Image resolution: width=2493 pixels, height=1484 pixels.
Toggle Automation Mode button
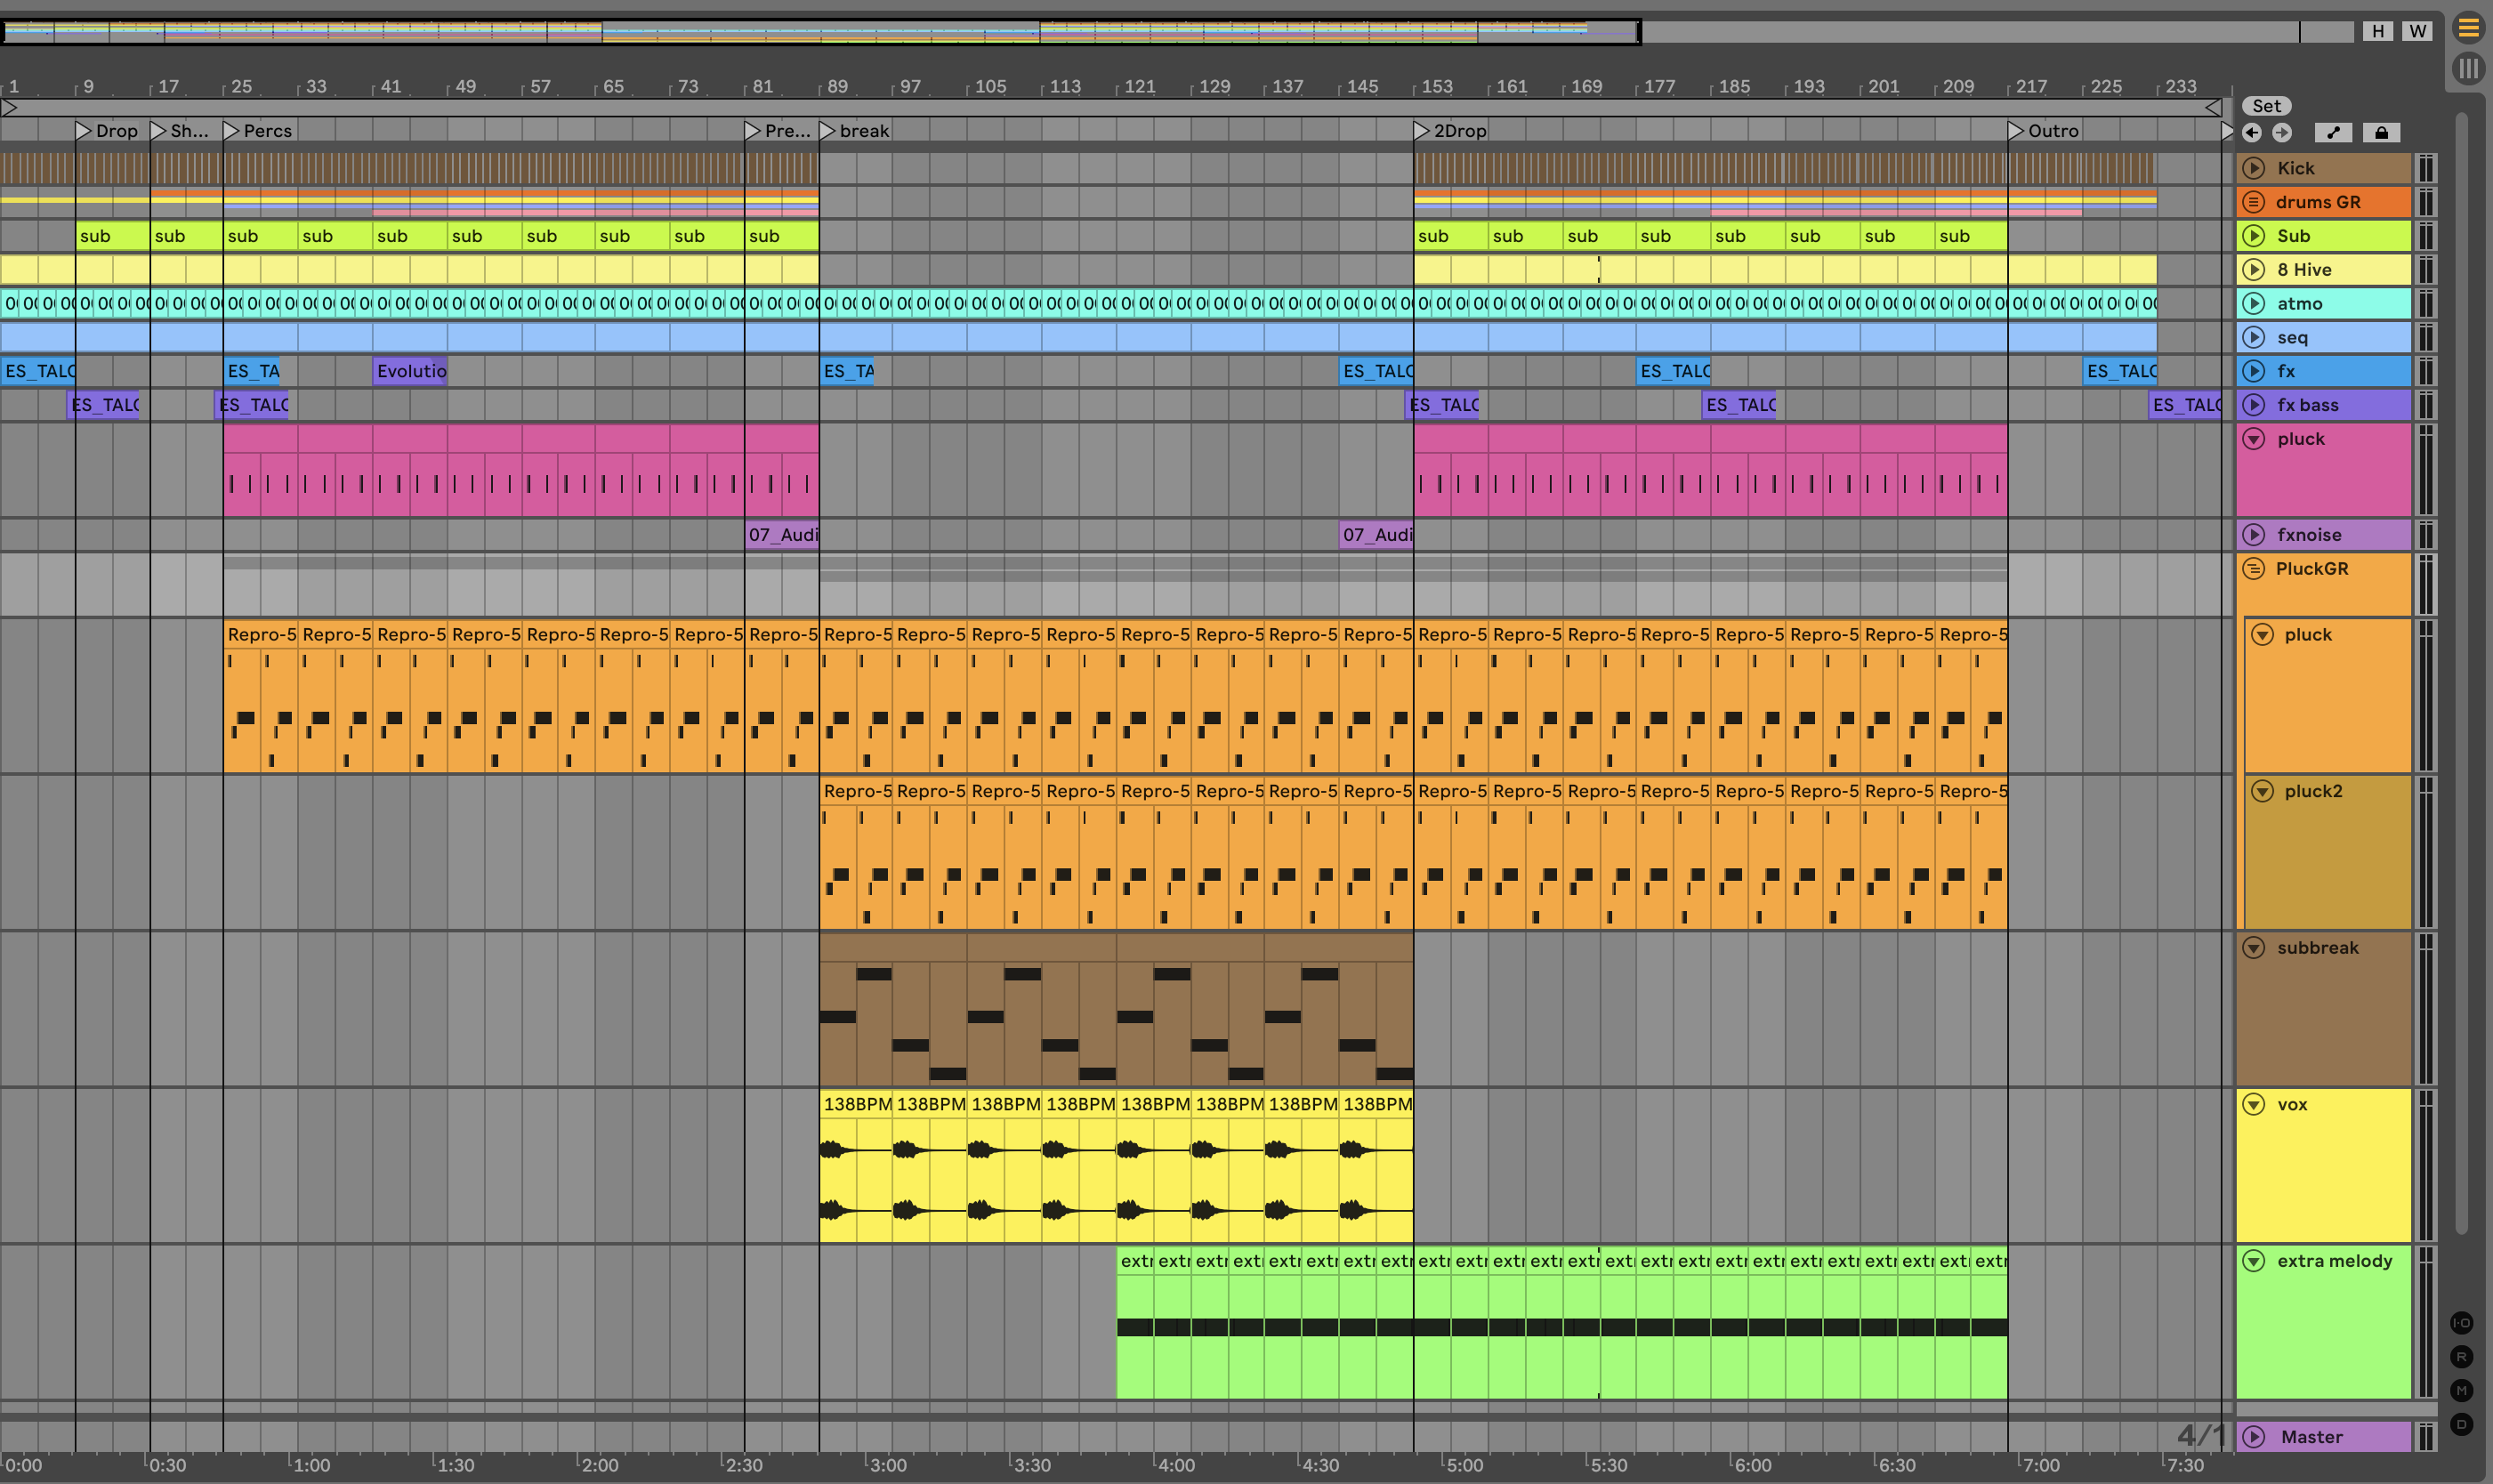pos(2333,132)
